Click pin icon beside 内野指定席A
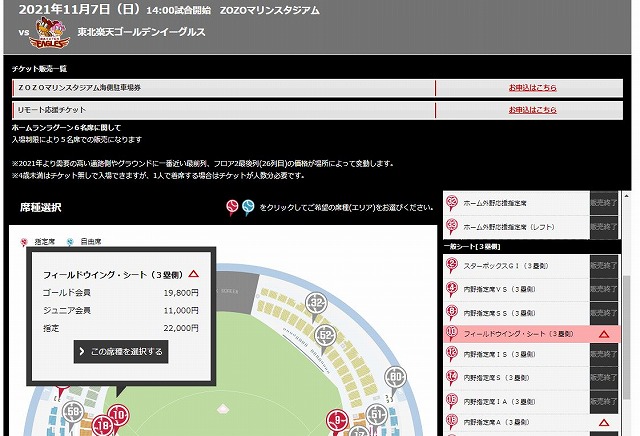This screenshot has height=436, width=640. [451, 422]
